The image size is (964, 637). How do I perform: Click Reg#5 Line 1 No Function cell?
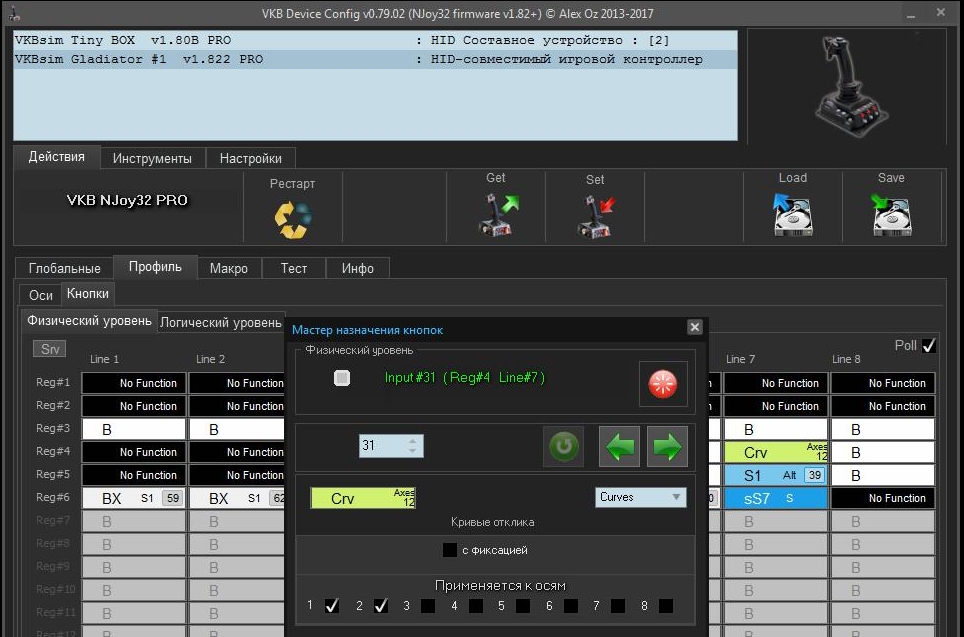tap(133, 475)
